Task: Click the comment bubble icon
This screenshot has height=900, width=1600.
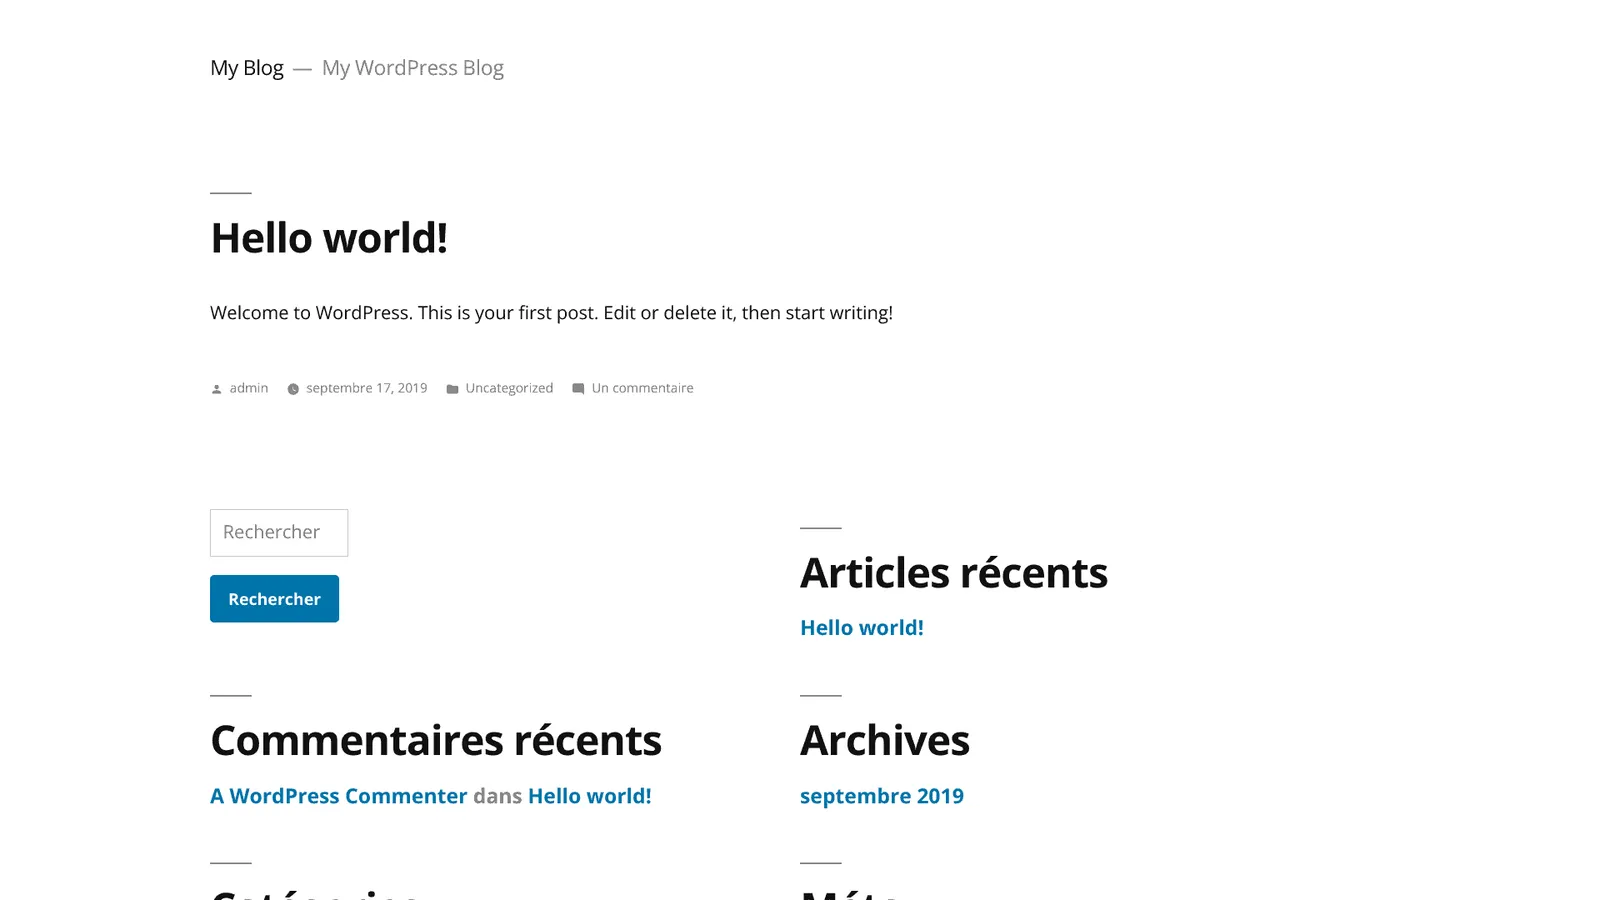Action: [x=578, y=389]
